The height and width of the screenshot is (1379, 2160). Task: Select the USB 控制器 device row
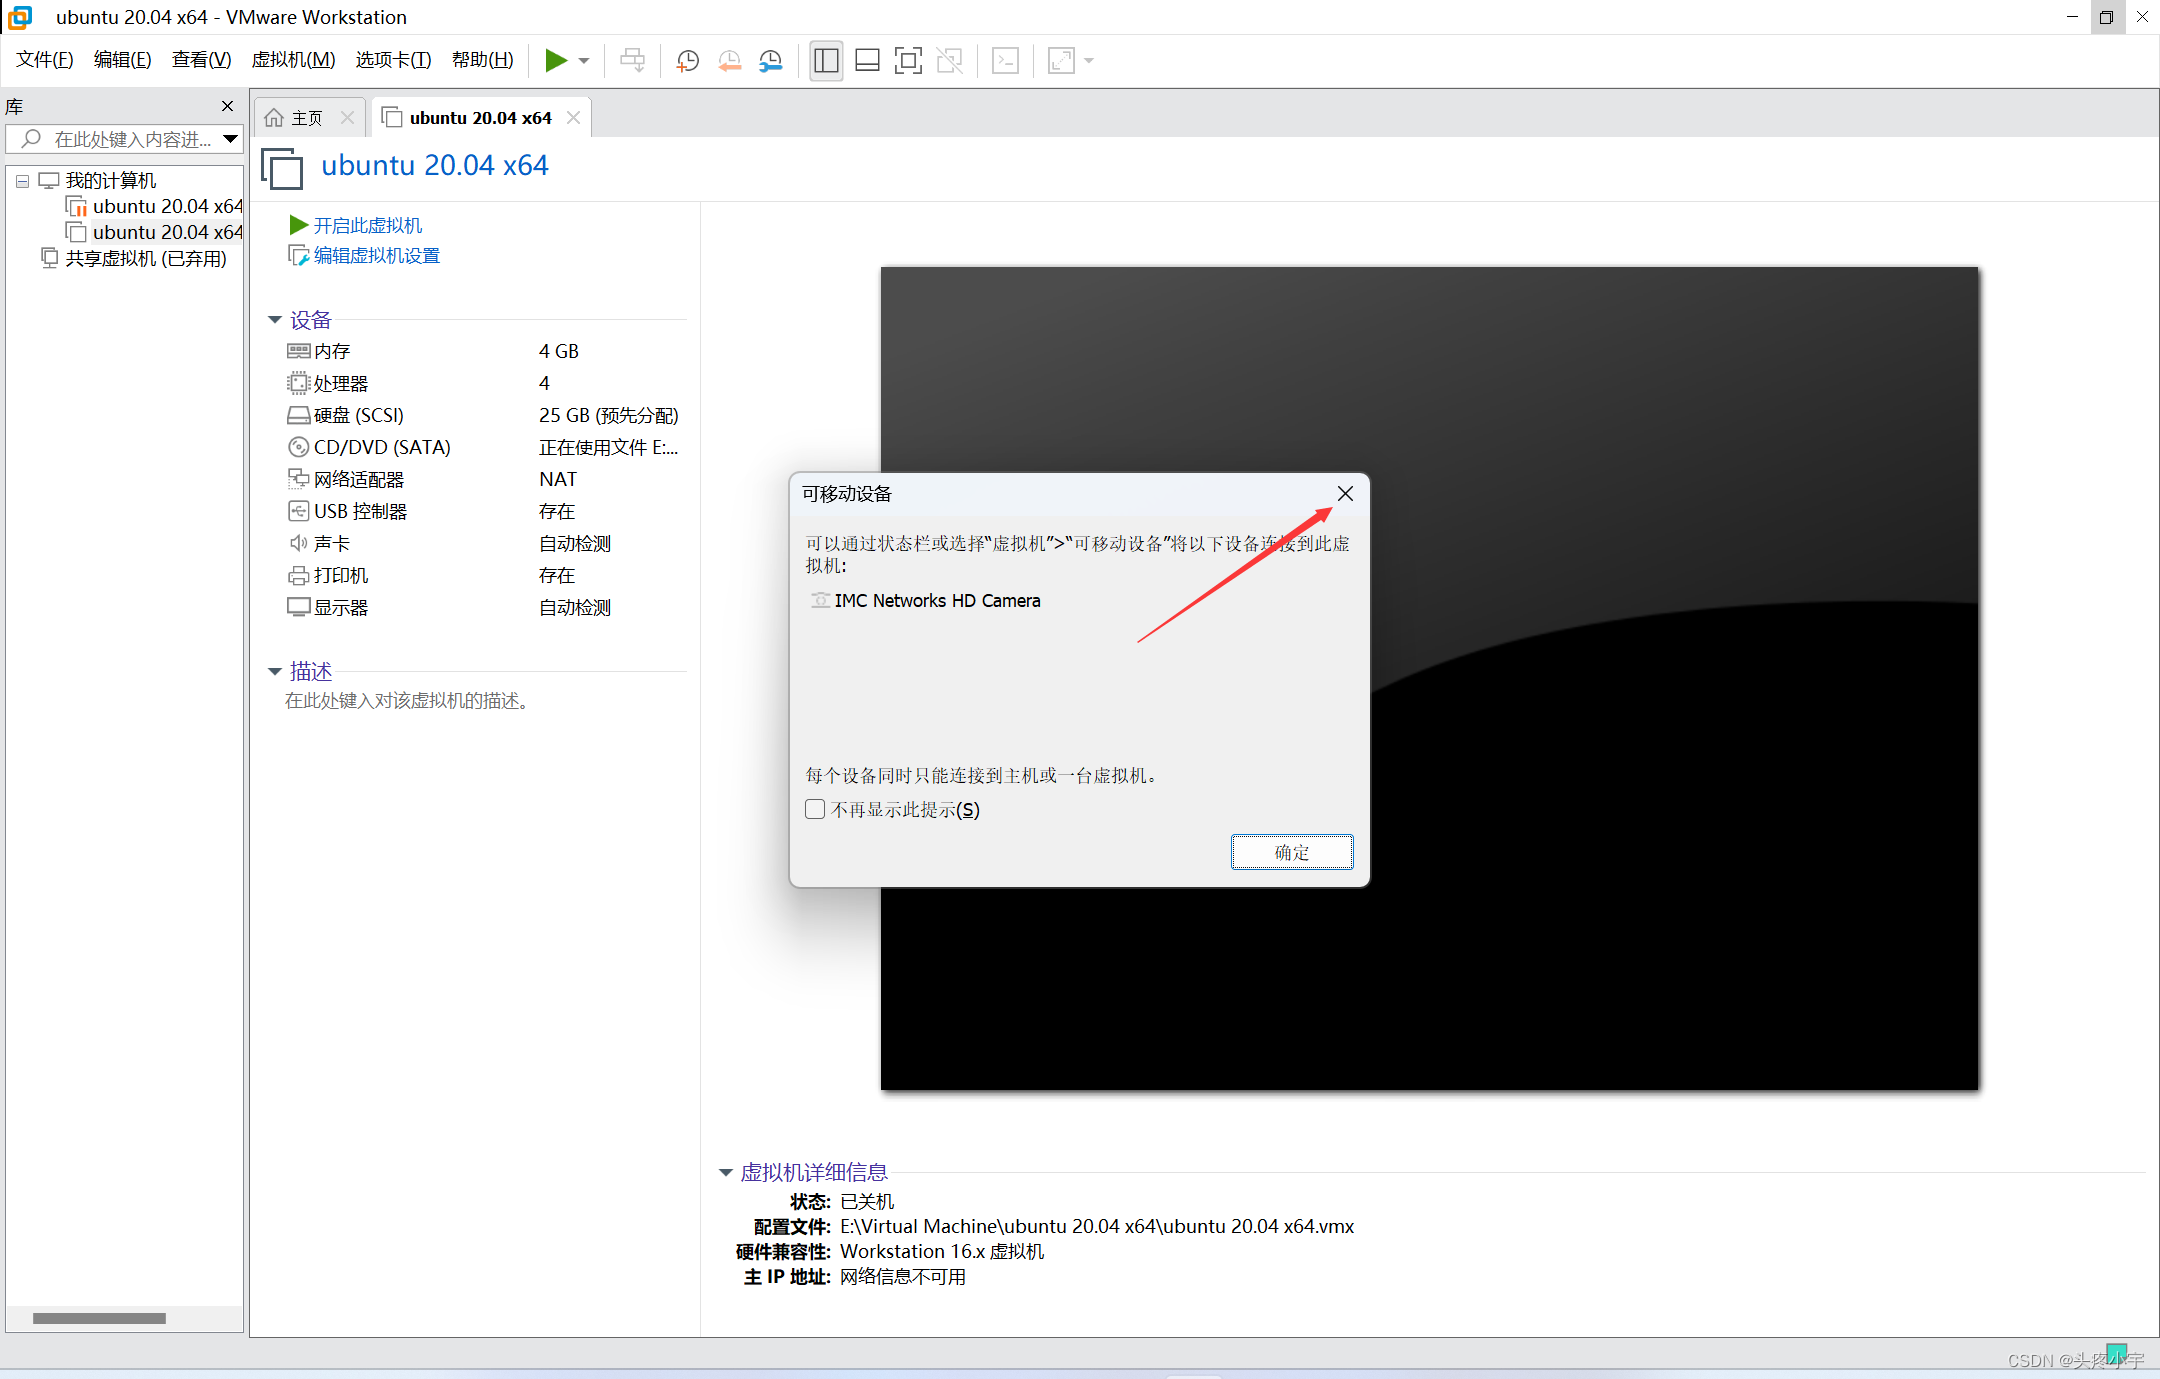[484, 511]
